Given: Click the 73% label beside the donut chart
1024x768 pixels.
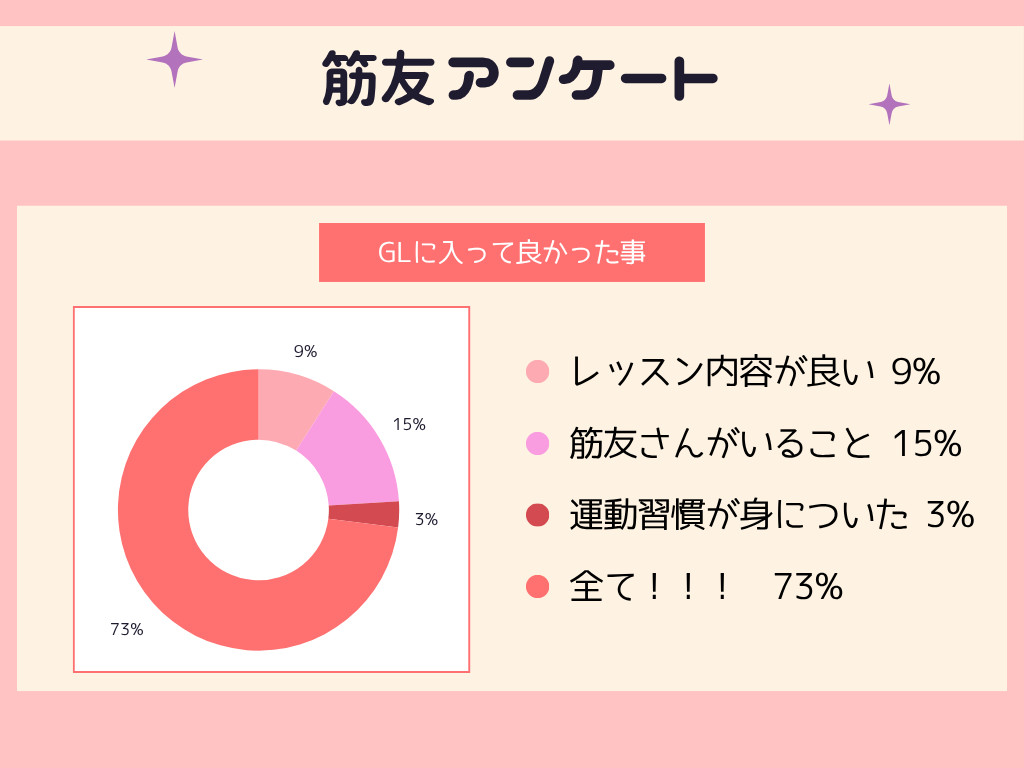Looking at the screenshot, I should pyautogui.click(x=127, y=629).
